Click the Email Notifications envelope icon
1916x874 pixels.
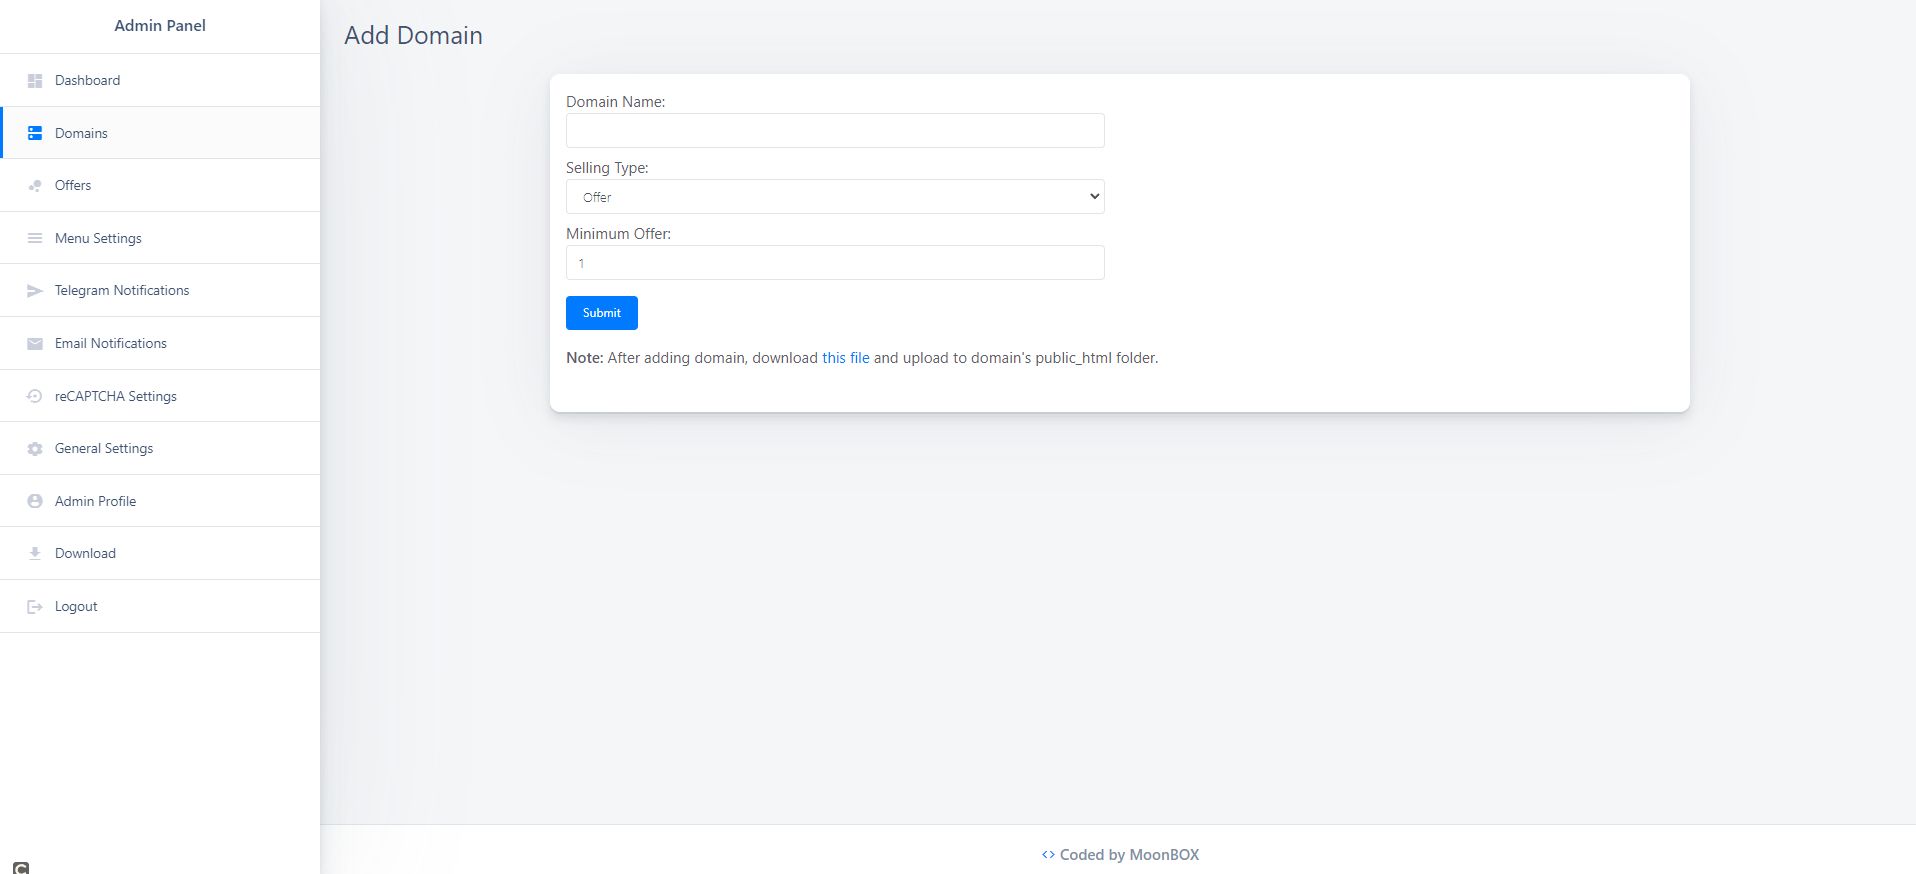[35, 344]
